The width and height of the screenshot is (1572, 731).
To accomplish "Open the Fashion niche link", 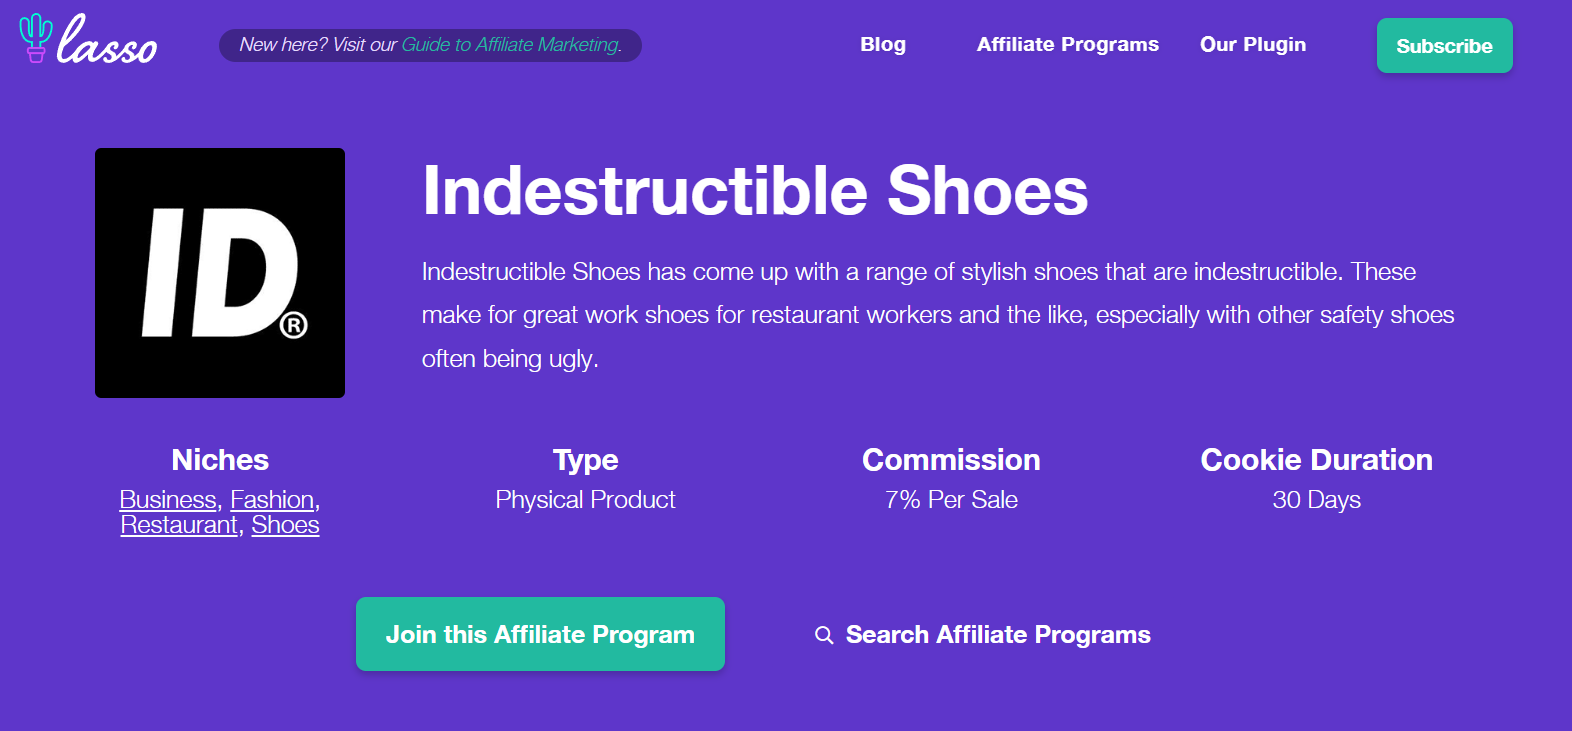I will [272, 499].
